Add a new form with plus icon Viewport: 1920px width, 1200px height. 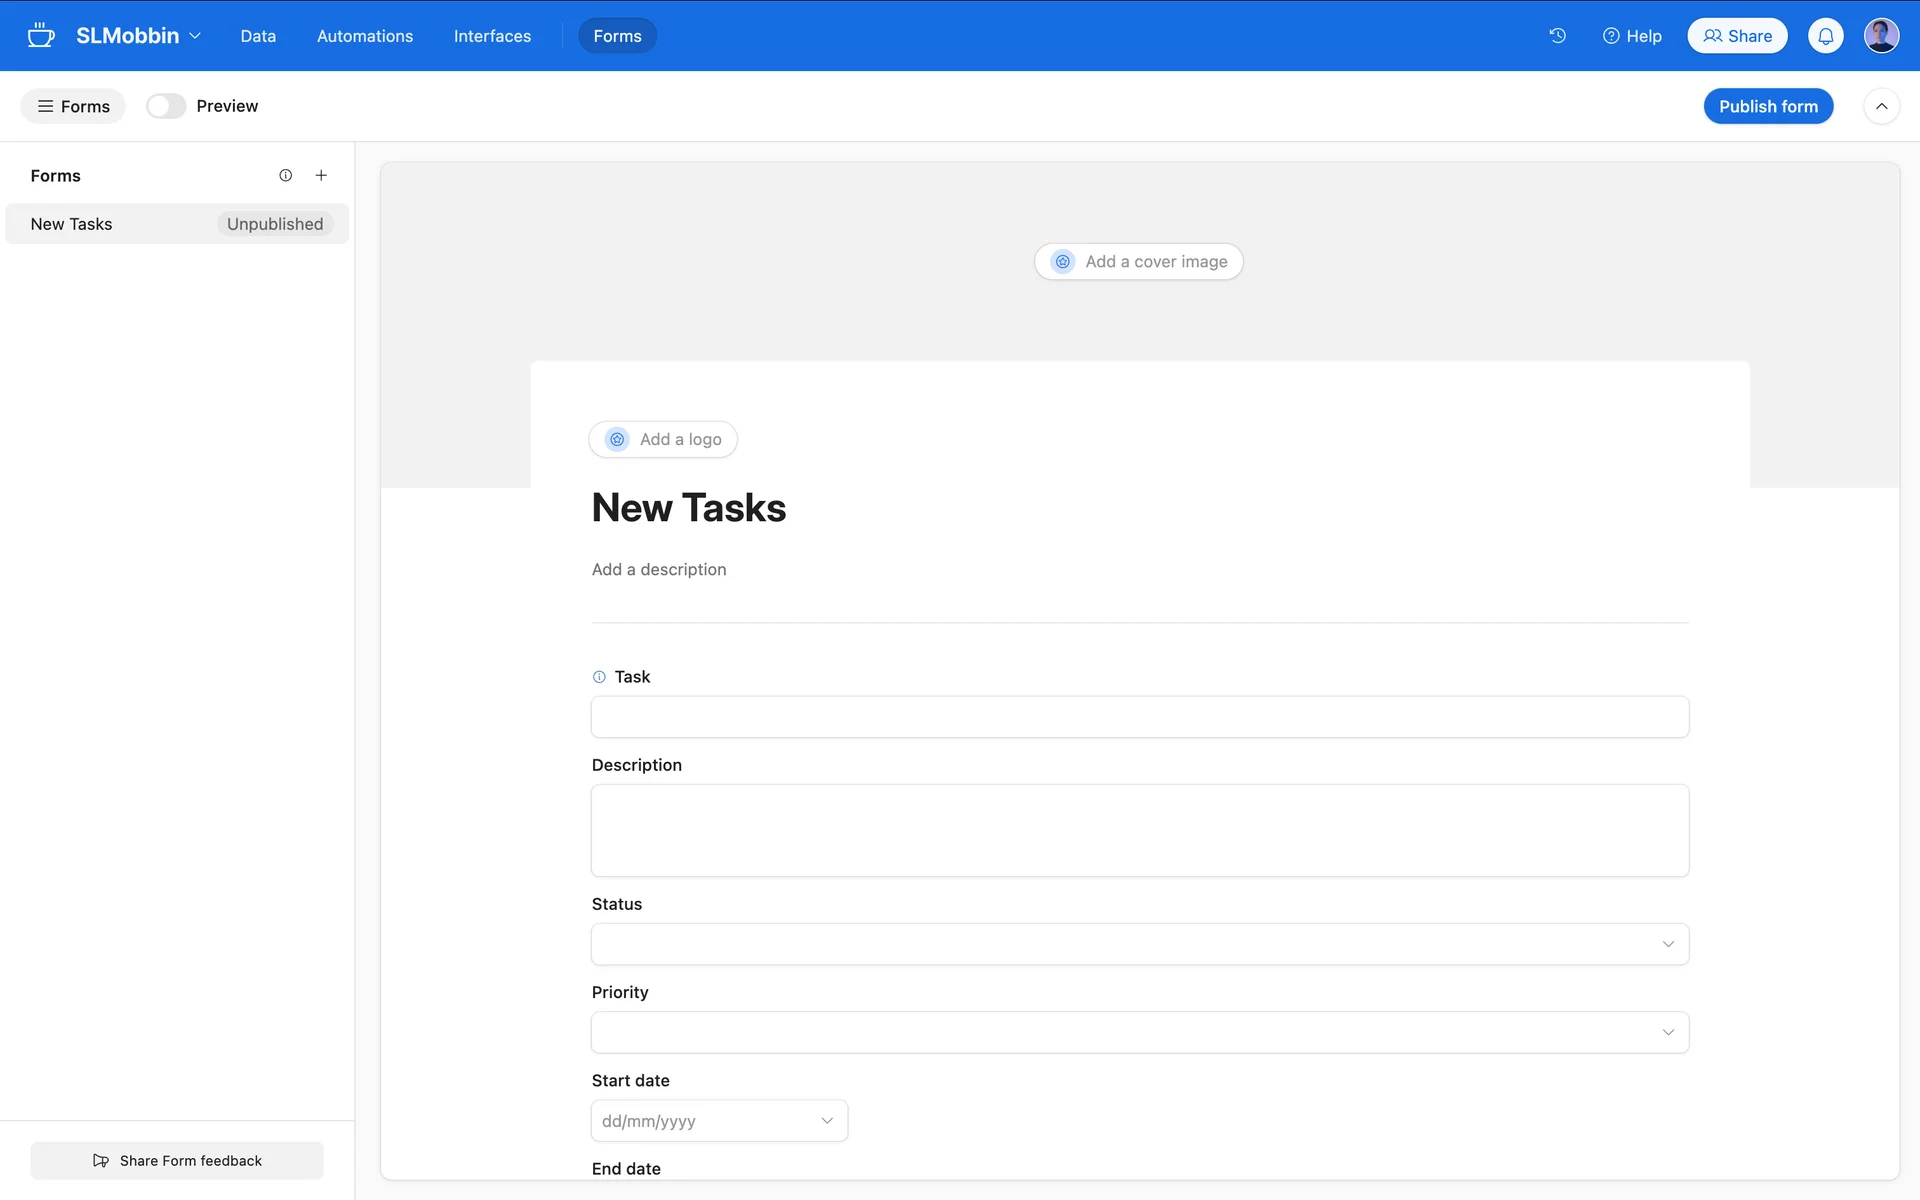pos(321,175)
